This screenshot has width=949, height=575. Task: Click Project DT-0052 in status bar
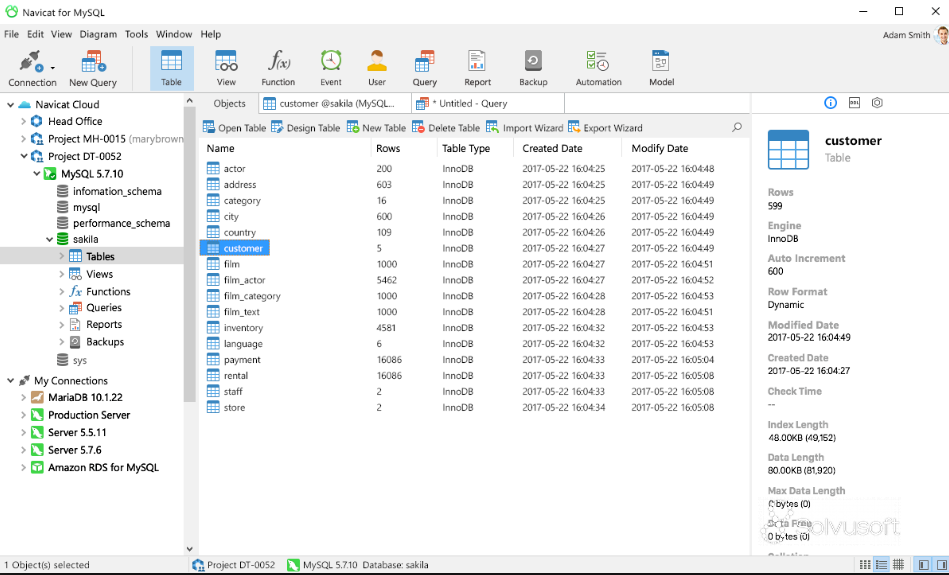(x=234, y=565)
